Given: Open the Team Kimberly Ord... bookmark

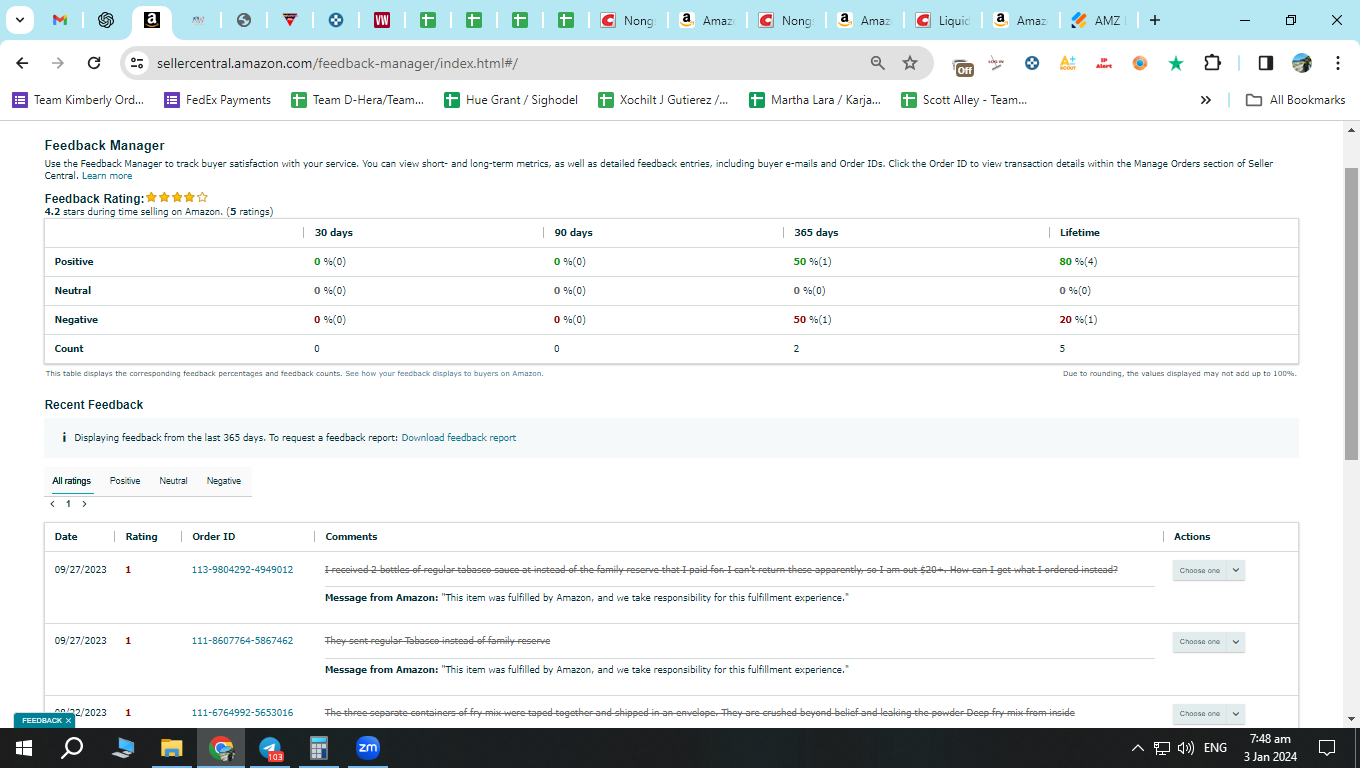Looking at the screenshot, I should [x=78, y=100].
